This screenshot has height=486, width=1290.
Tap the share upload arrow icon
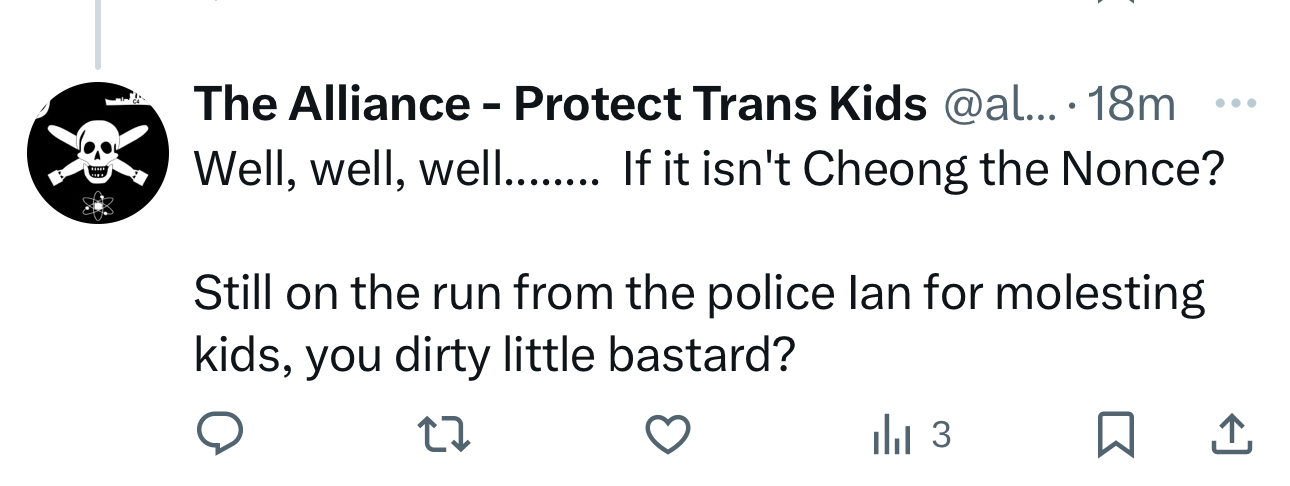(1232, 434)
